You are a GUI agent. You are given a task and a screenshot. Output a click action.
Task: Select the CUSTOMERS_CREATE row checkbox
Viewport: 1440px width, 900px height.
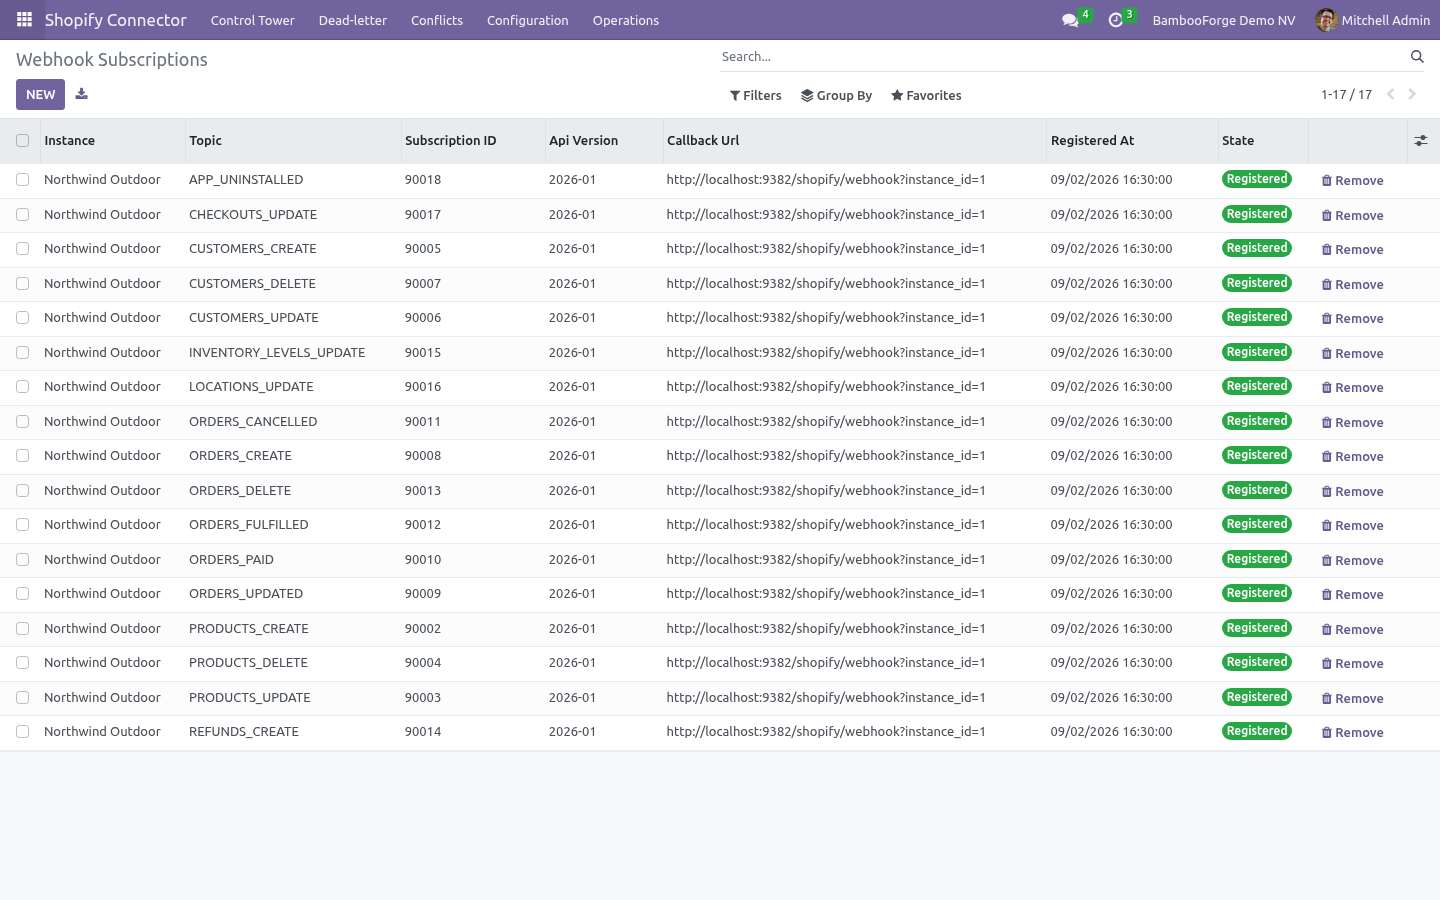point(22,249)
